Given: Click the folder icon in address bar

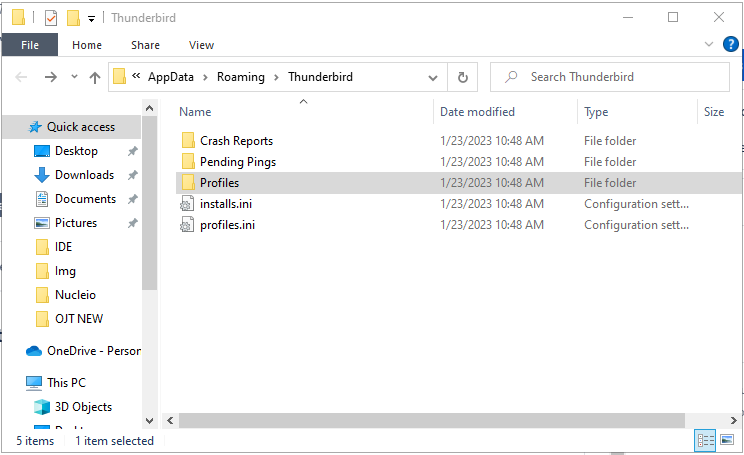Looking at the screenshot, I should click(120, 76).
